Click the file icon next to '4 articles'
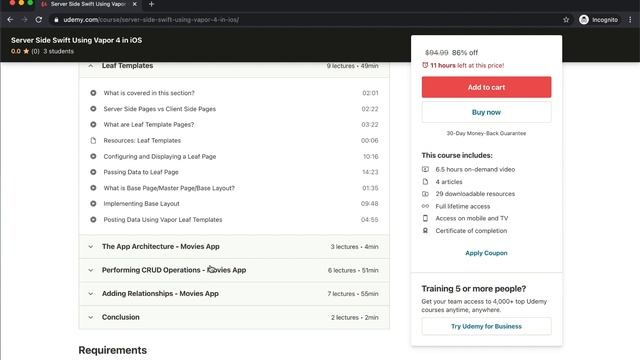The height and width of the screenshot is (360, 640). point(425,182)
